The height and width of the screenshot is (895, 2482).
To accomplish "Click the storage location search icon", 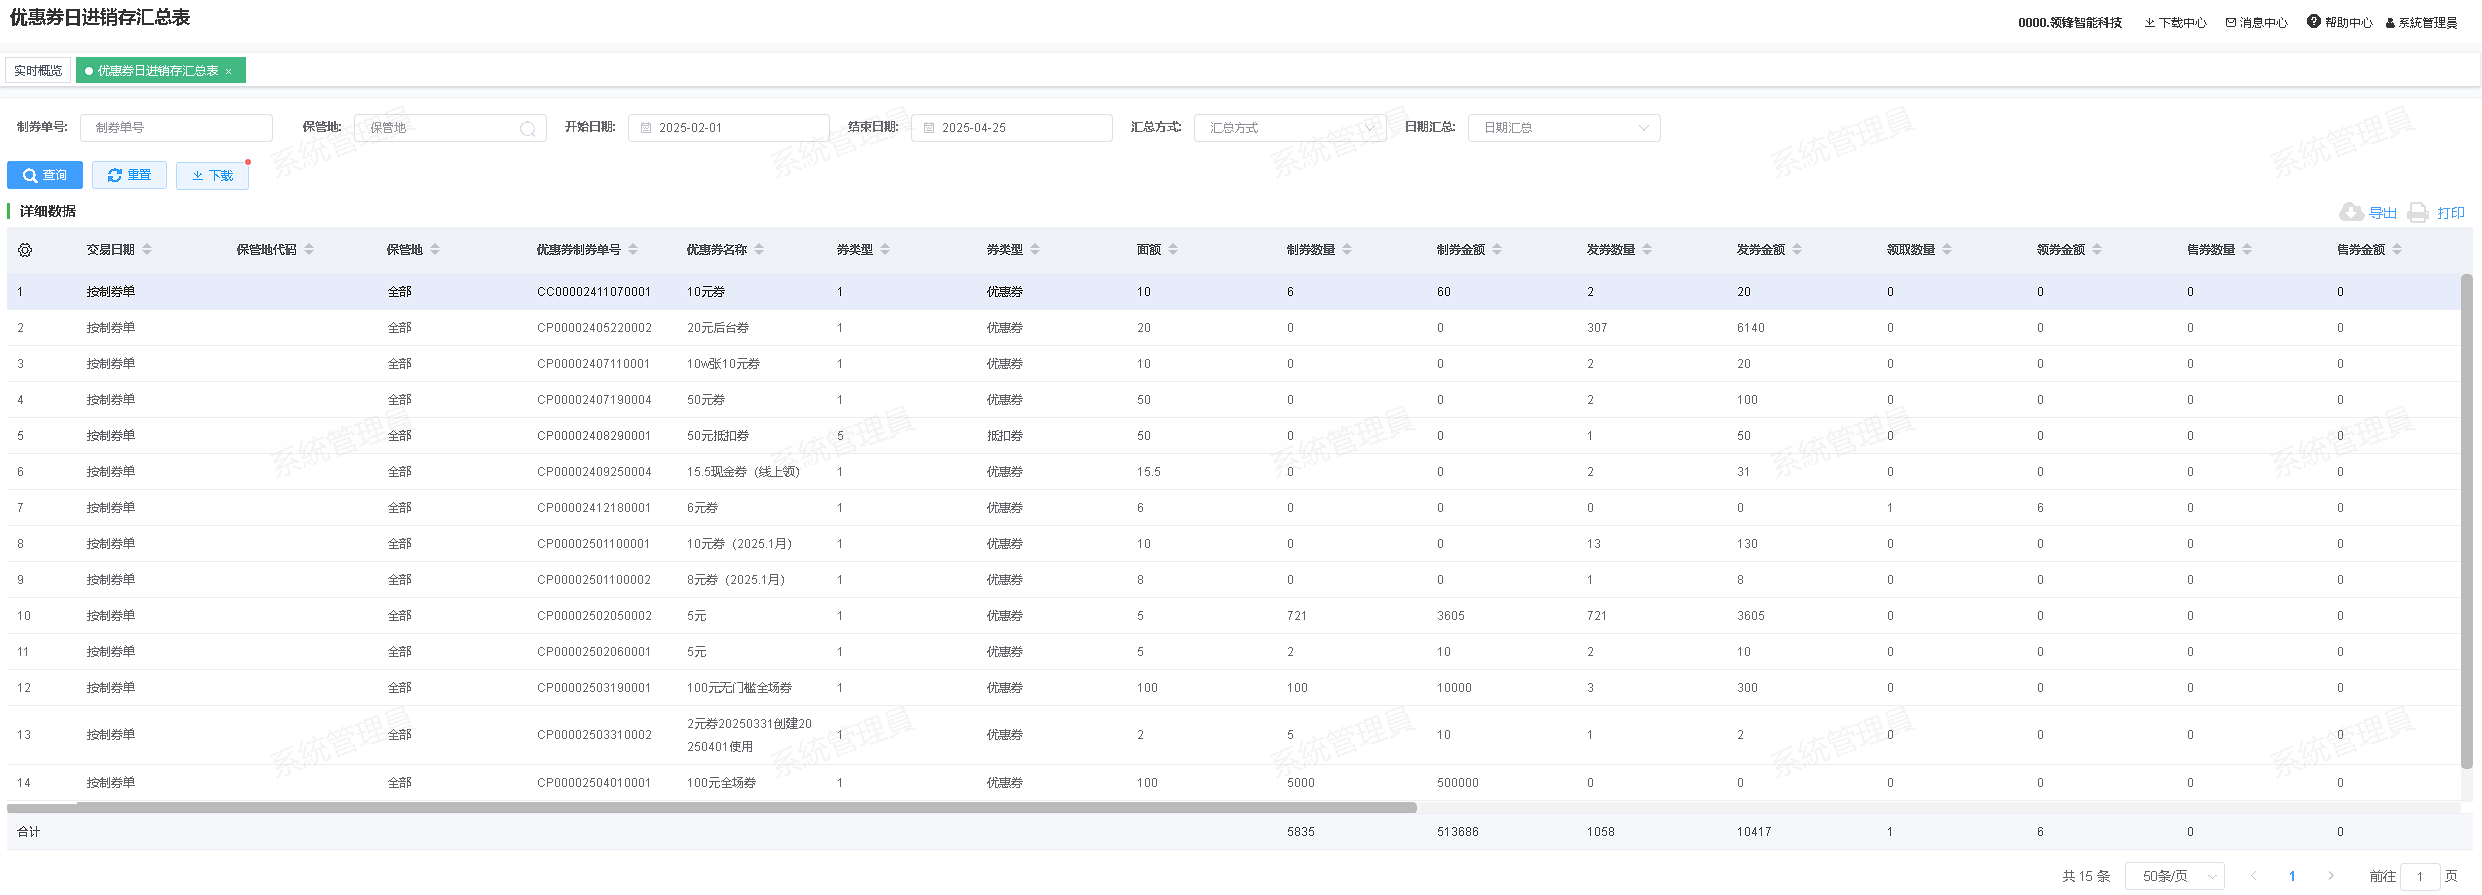I will point(527,128).
